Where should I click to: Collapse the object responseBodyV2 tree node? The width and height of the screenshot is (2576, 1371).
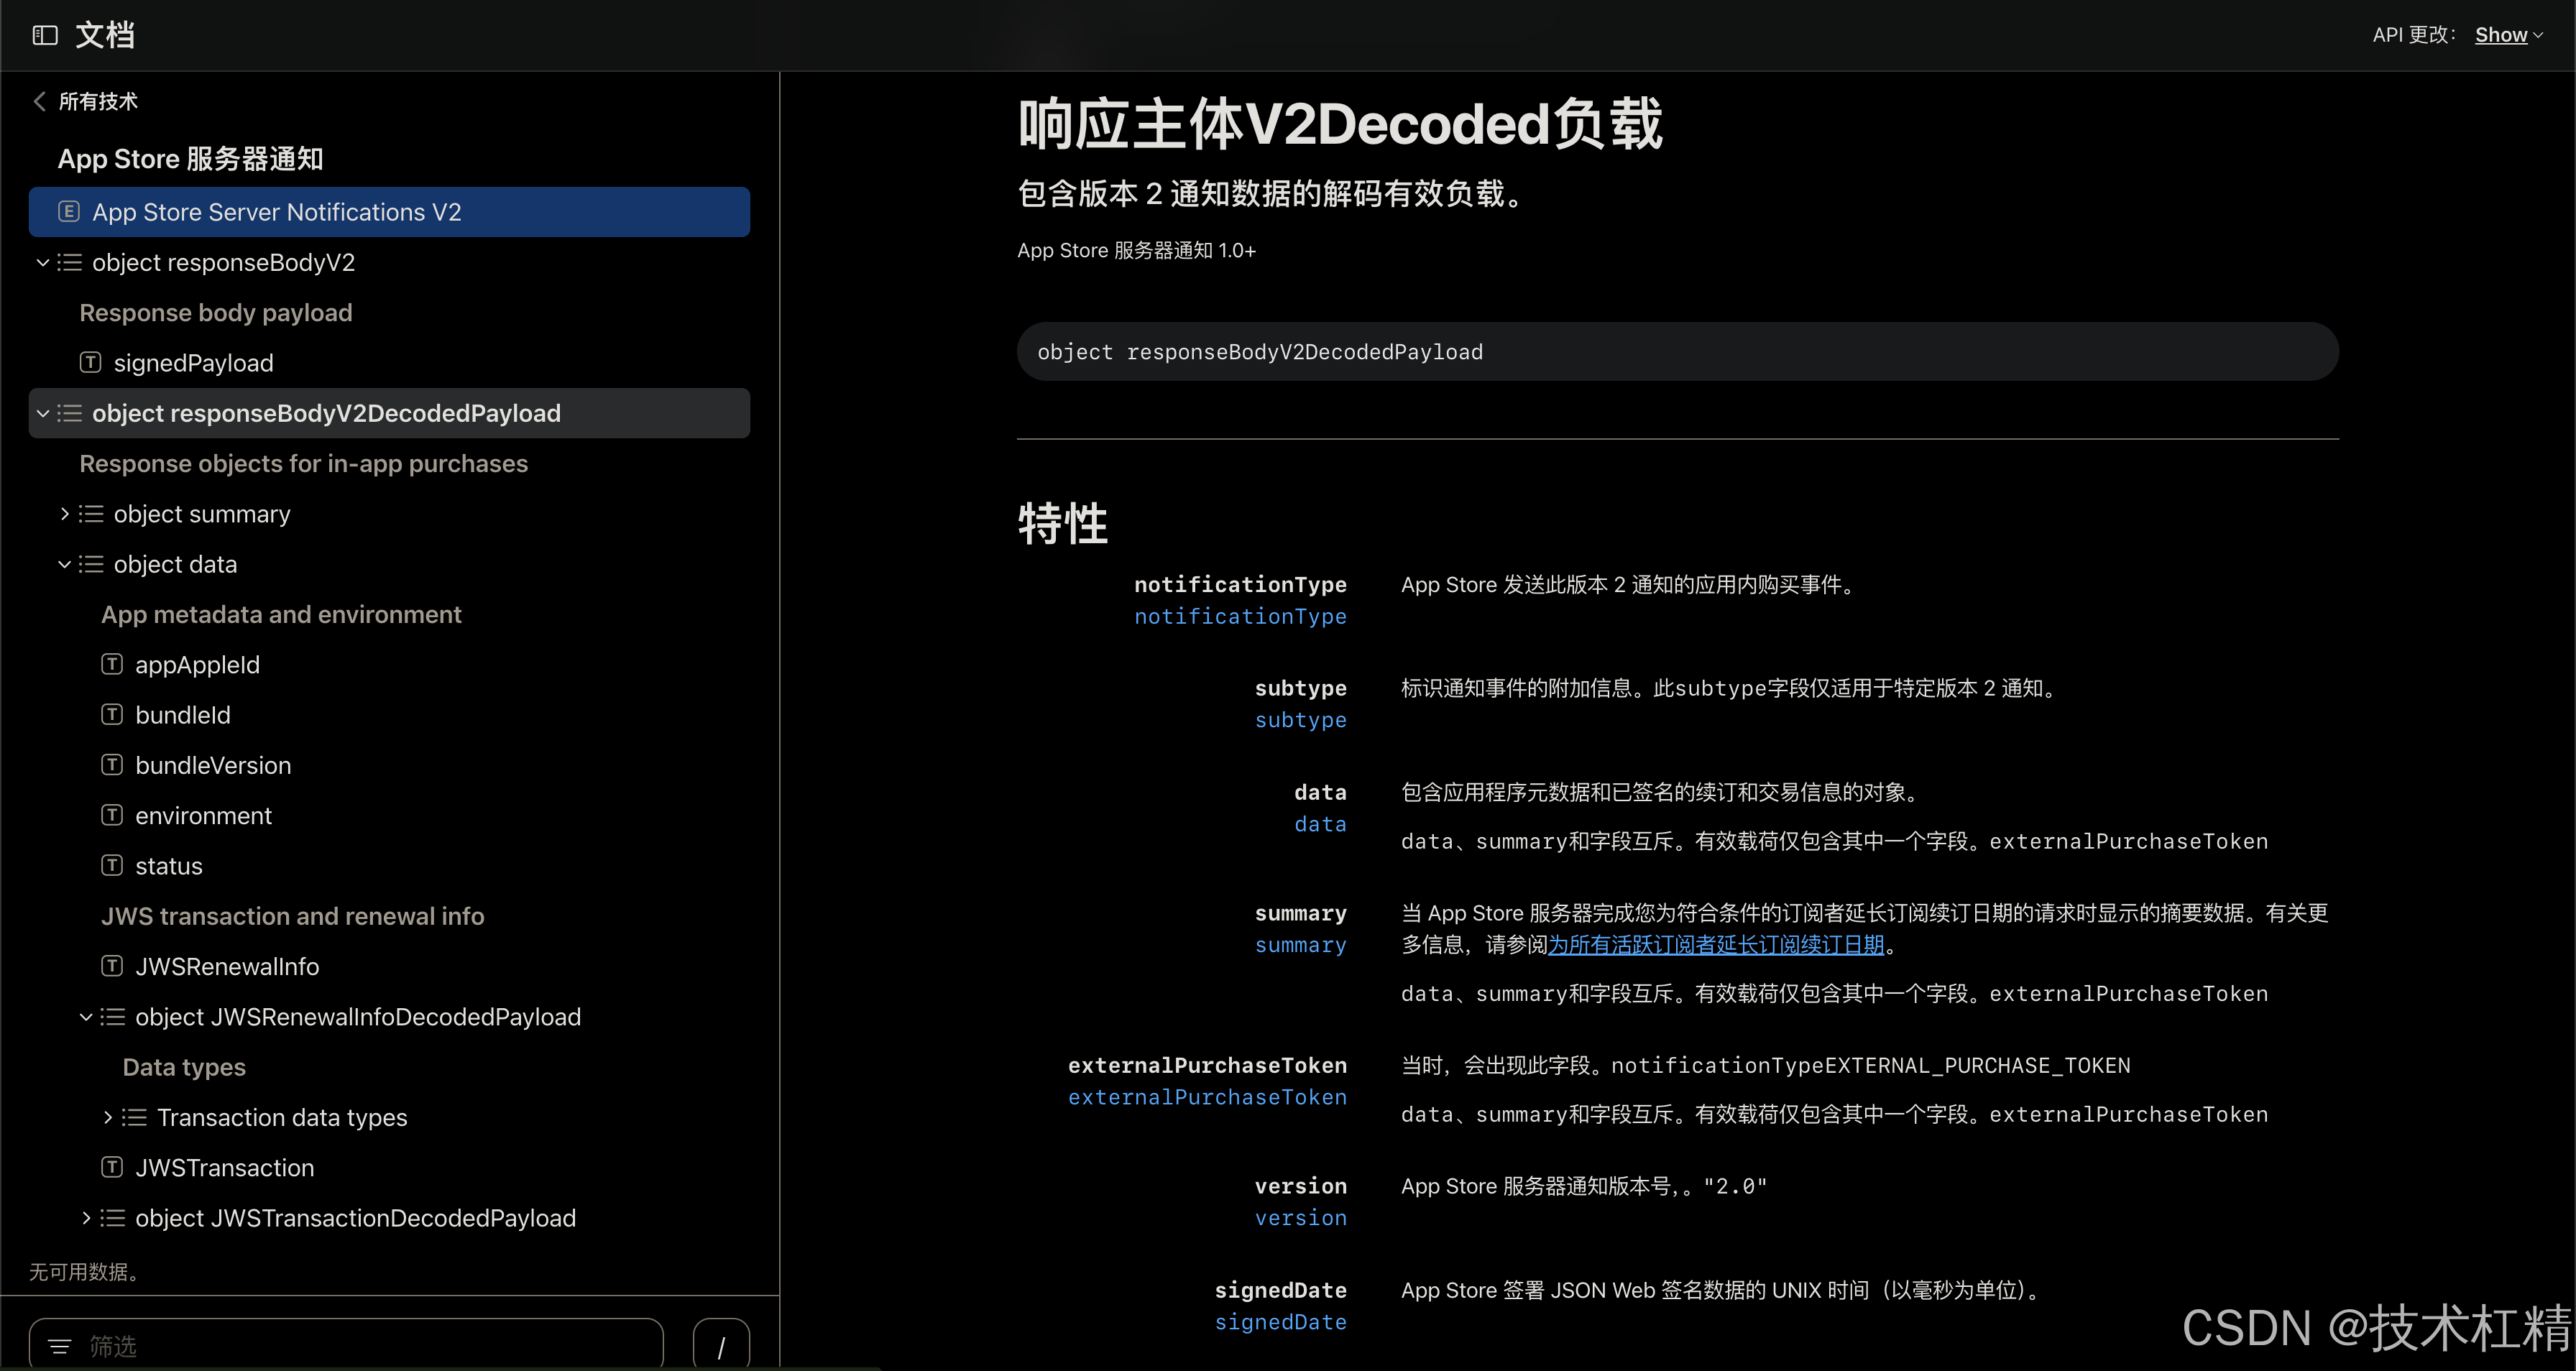(43, 263)
